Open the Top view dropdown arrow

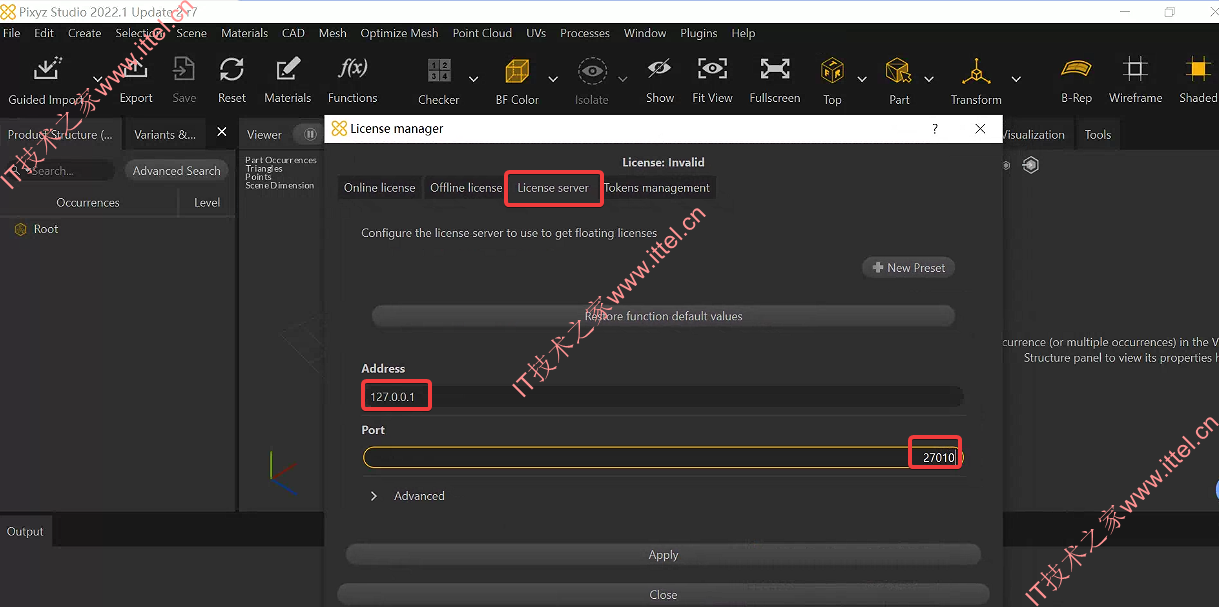861,79
